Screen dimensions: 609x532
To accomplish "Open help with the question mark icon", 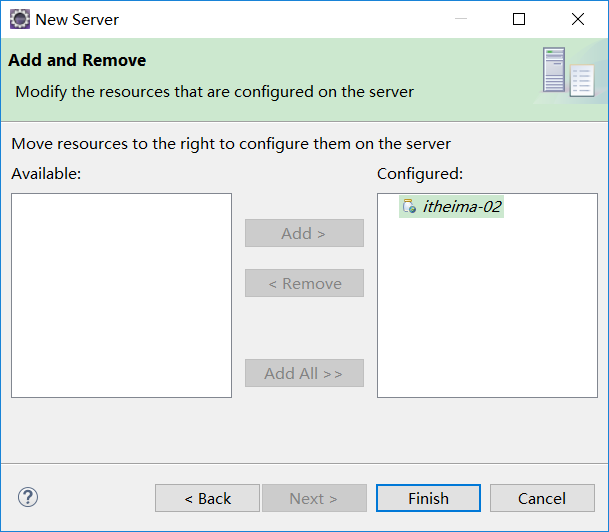I will [28, 497].
